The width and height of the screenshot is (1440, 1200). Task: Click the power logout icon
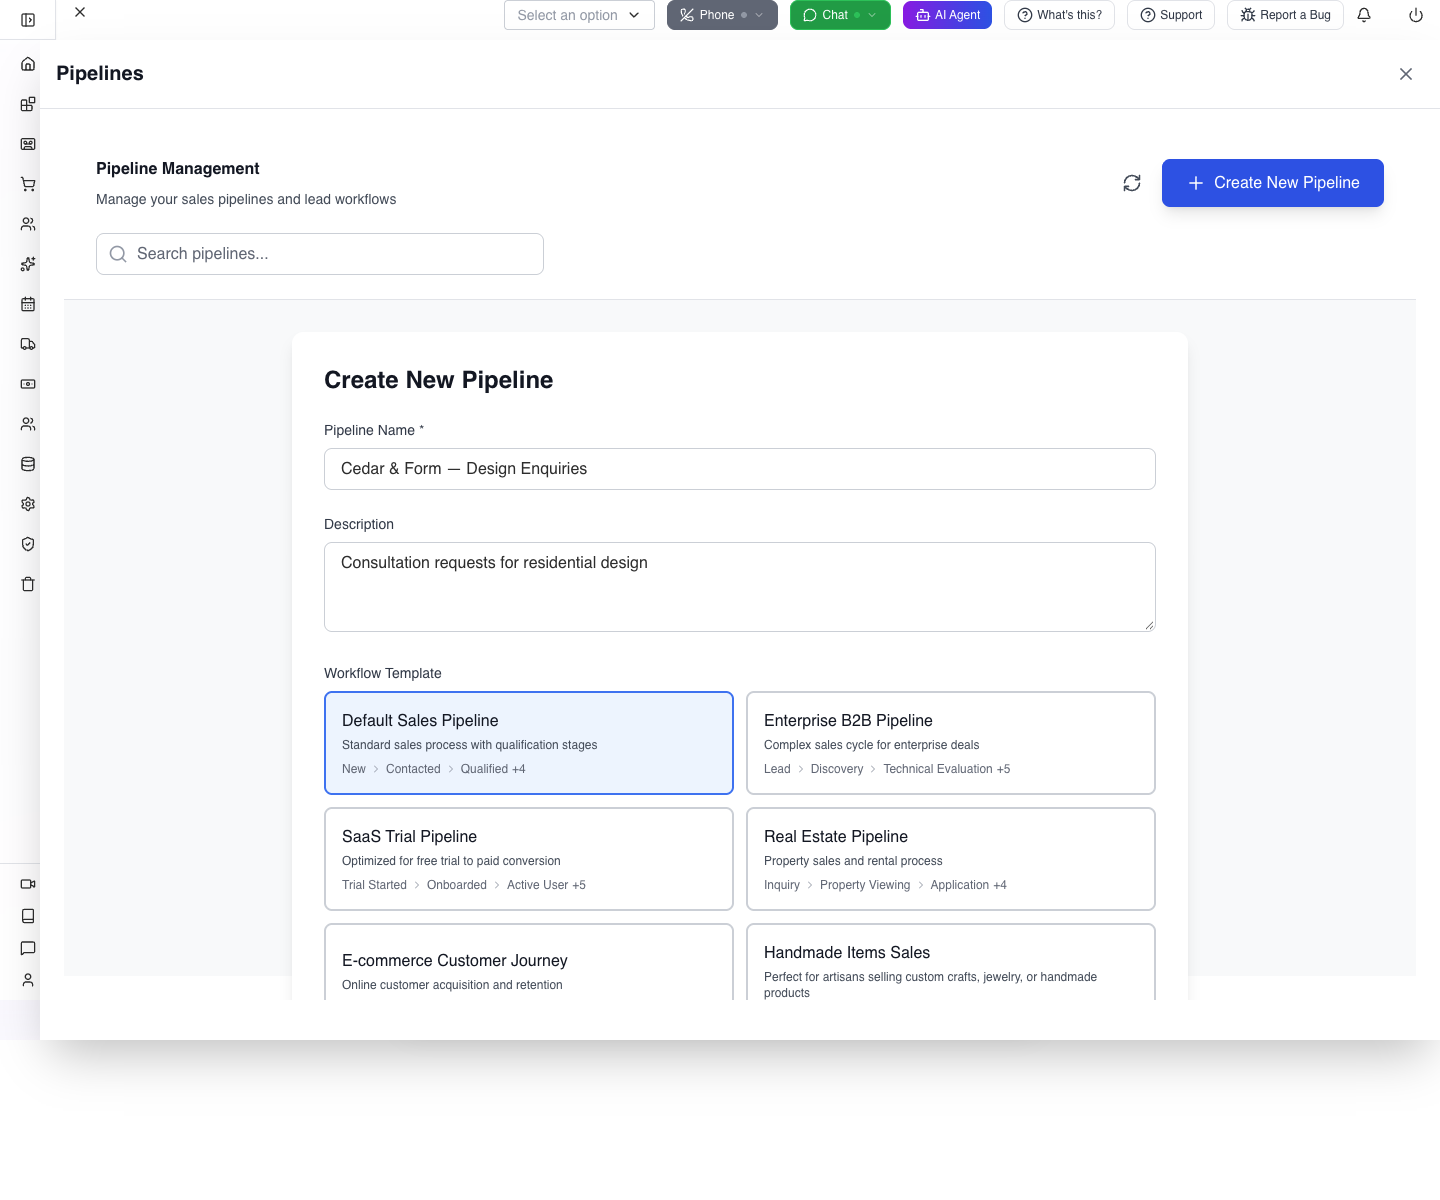1416,15
